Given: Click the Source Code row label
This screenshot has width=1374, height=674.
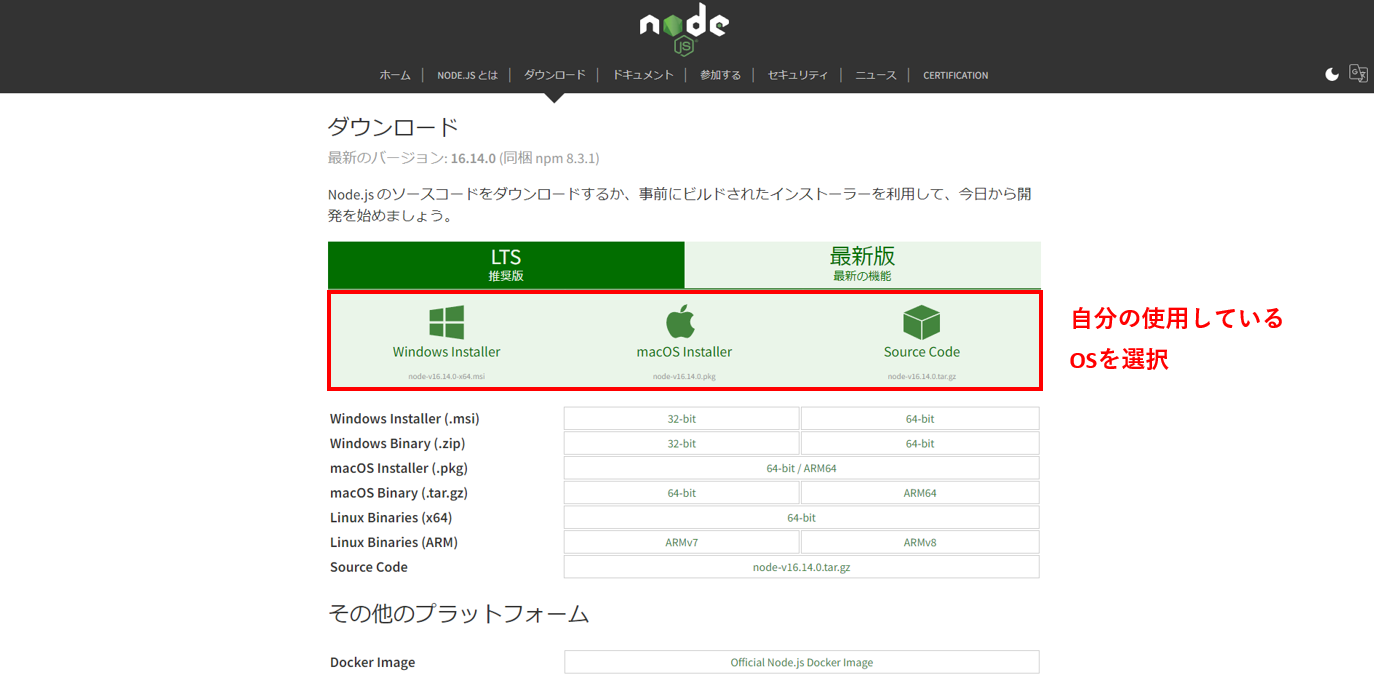Looking at the screenshot, I should tap(369, 567).
